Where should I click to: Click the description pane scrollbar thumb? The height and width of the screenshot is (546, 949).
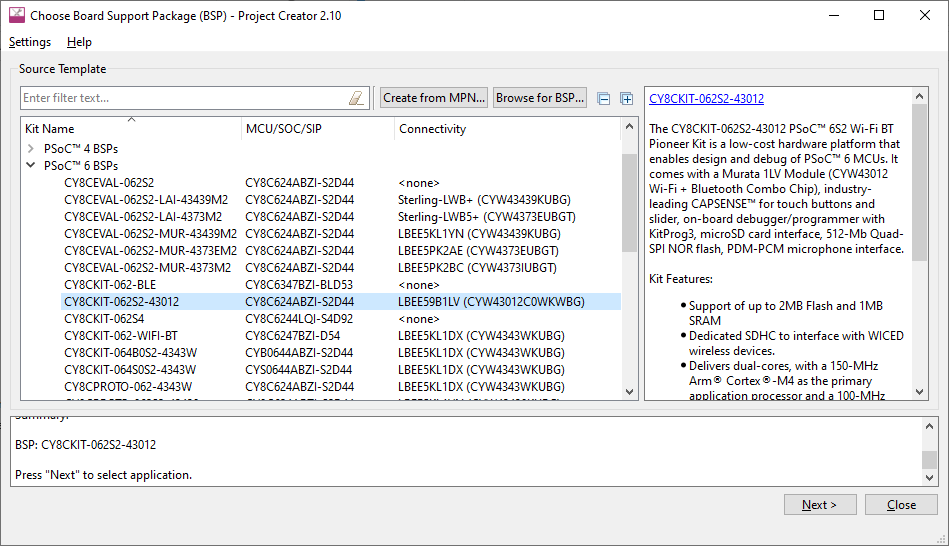(919, 182)
